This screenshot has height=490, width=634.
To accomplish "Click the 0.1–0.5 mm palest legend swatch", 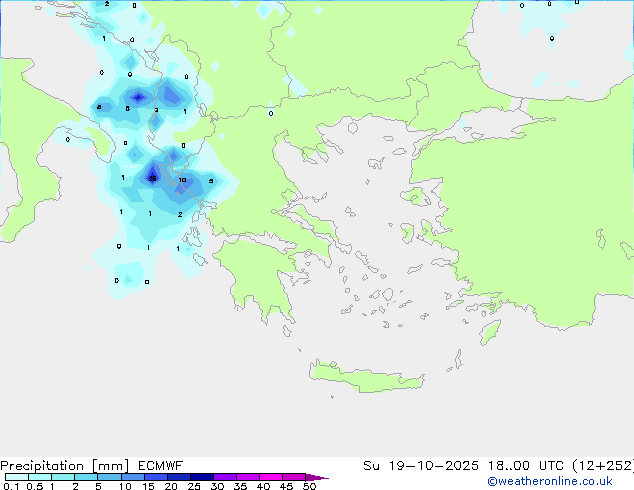I will 17,477.
